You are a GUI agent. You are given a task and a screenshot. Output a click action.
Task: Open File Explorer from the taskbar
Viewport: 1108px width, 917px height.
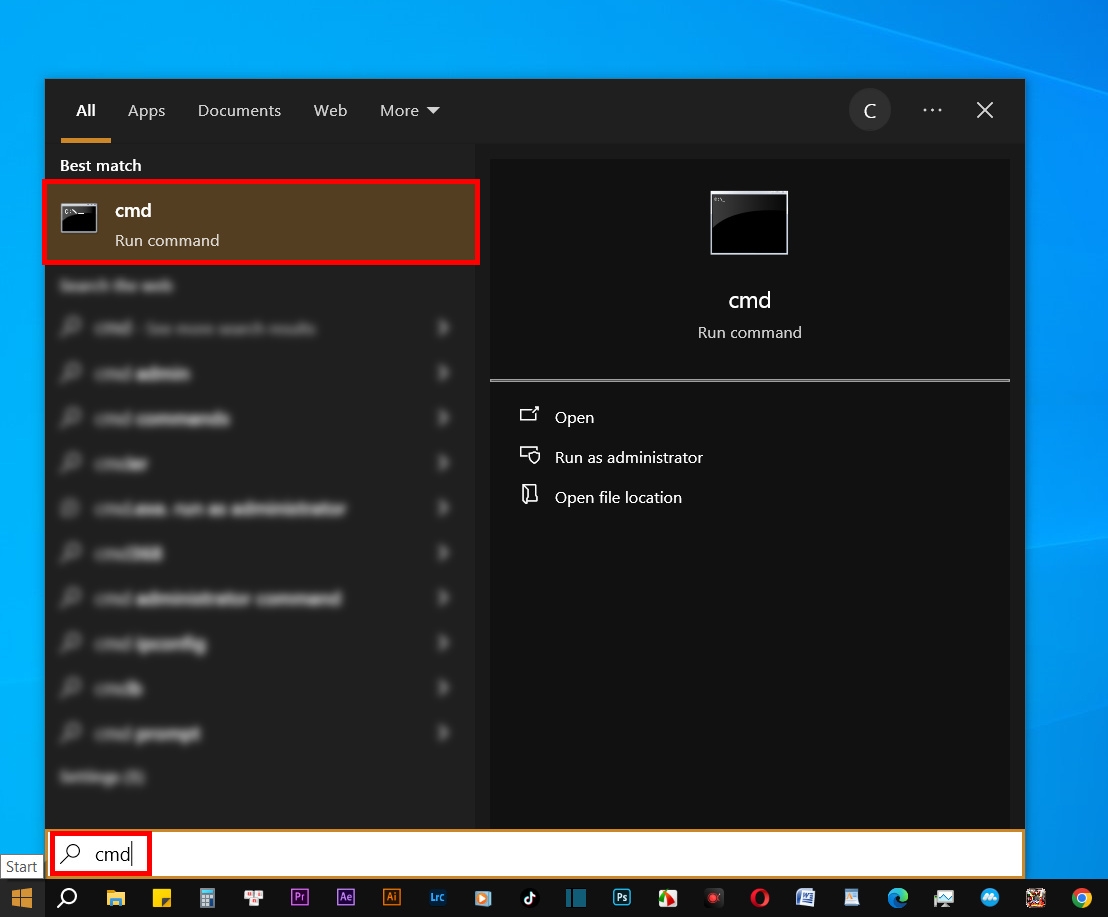click(115, 898)
